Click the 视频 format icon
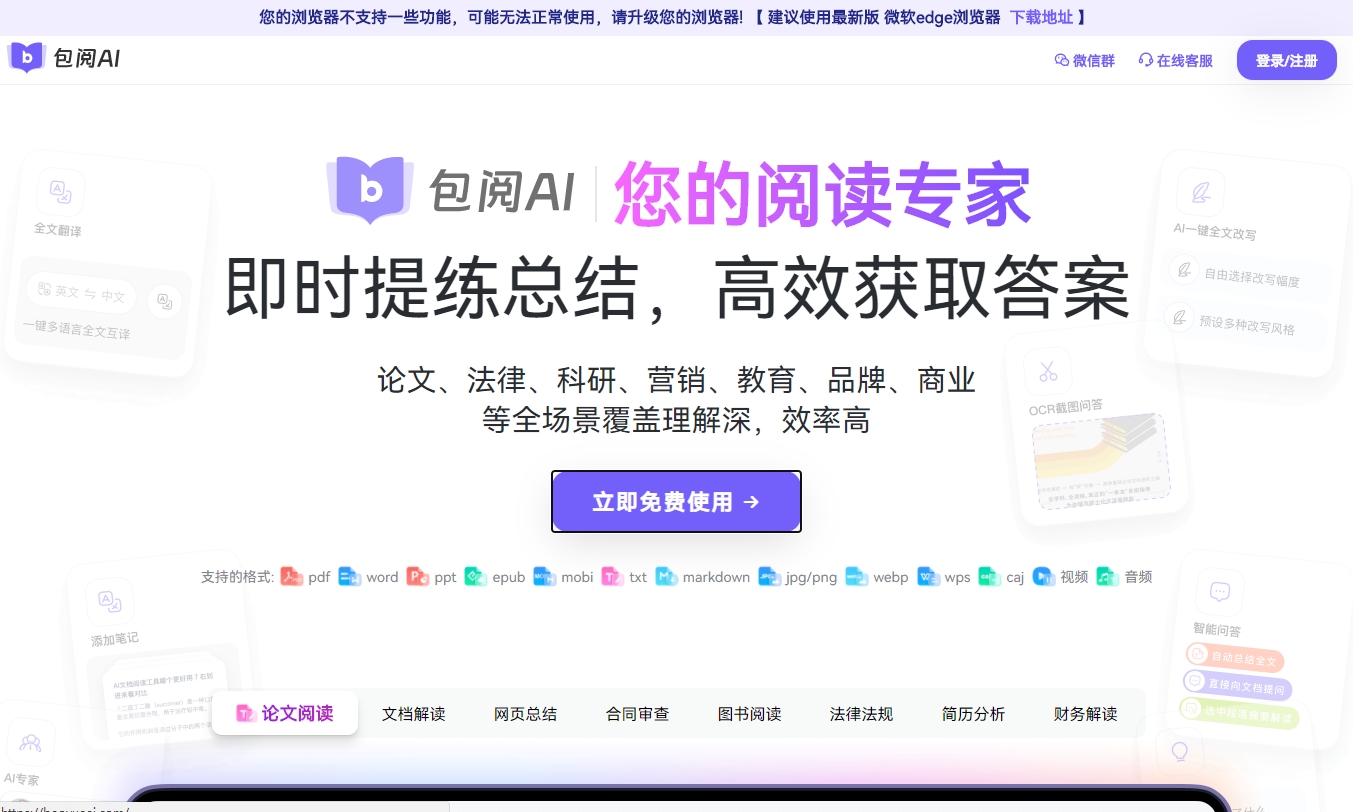The image size is (1353, 812). pos(1043,577)
